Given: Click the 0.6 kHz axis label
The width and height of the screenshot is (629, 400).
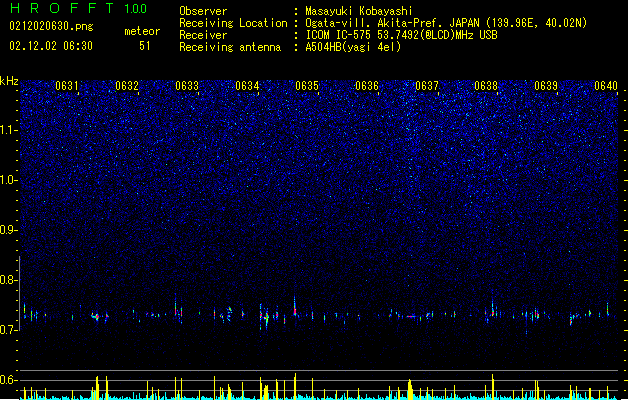Looking at the screenshot, I should coord(8,380).
